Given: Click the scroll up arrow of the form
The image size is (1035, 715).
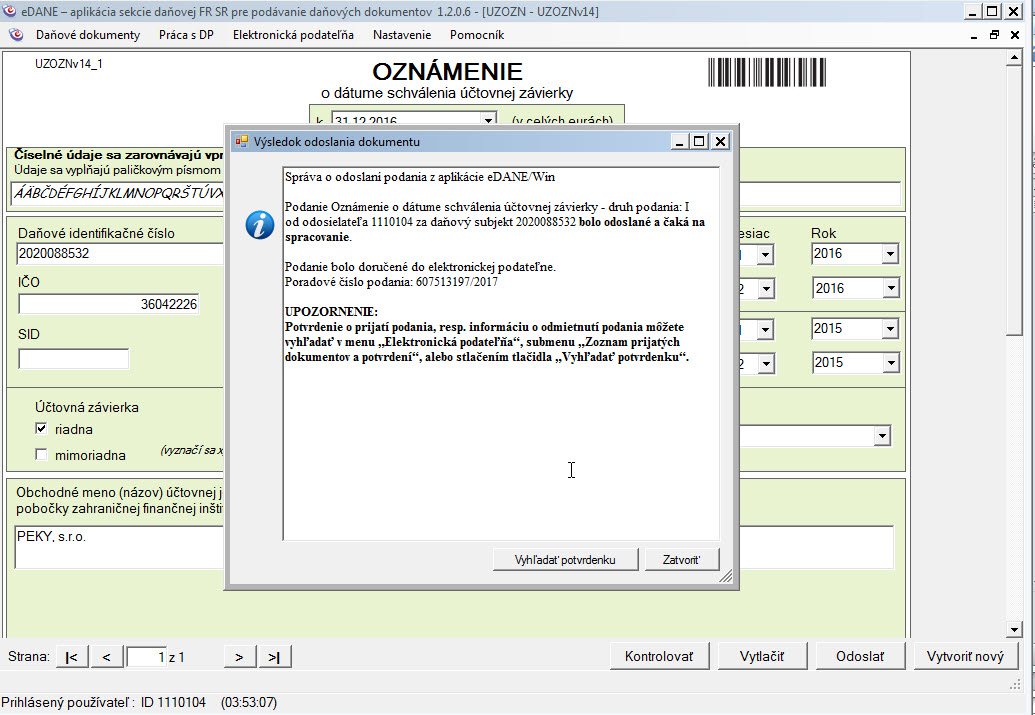Looking at the screenshot, I should 1013,58.
